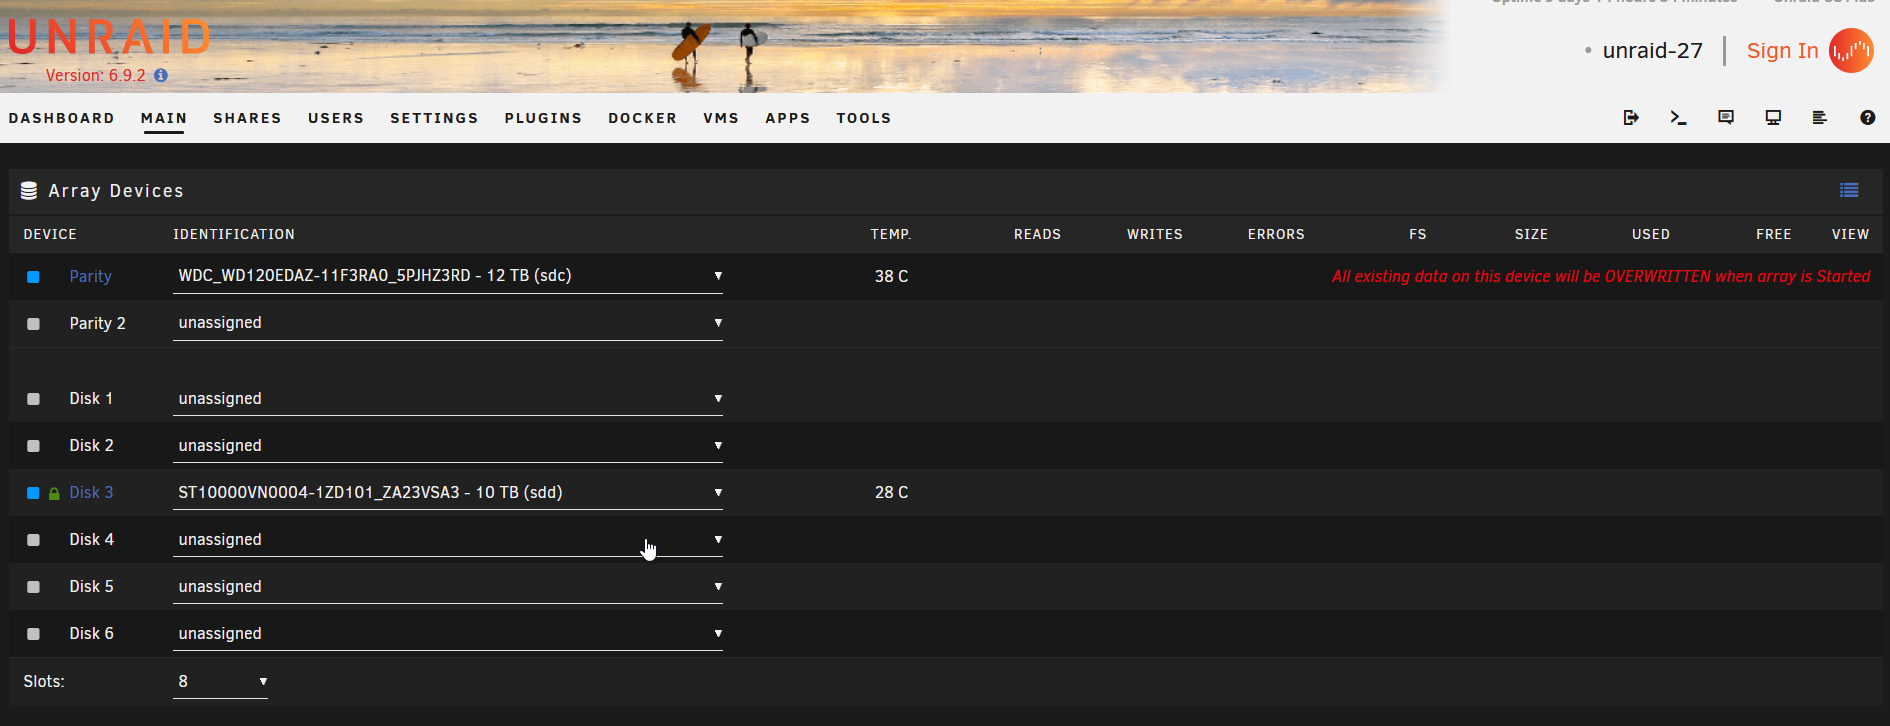
Task: Click the Disk 4 grey status indicator
Action: pyautogui.click(x=33, y=540)
